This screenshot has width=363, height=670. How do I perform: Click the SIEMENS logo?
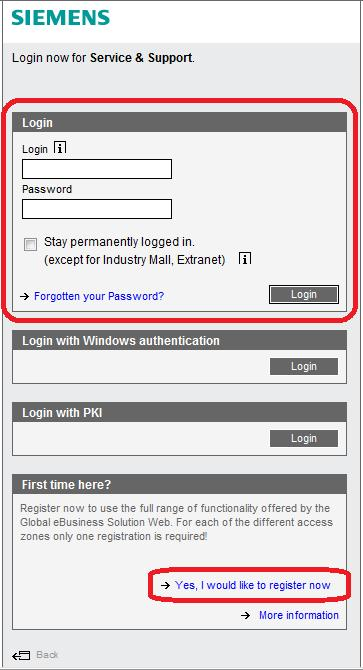(61, 18)
